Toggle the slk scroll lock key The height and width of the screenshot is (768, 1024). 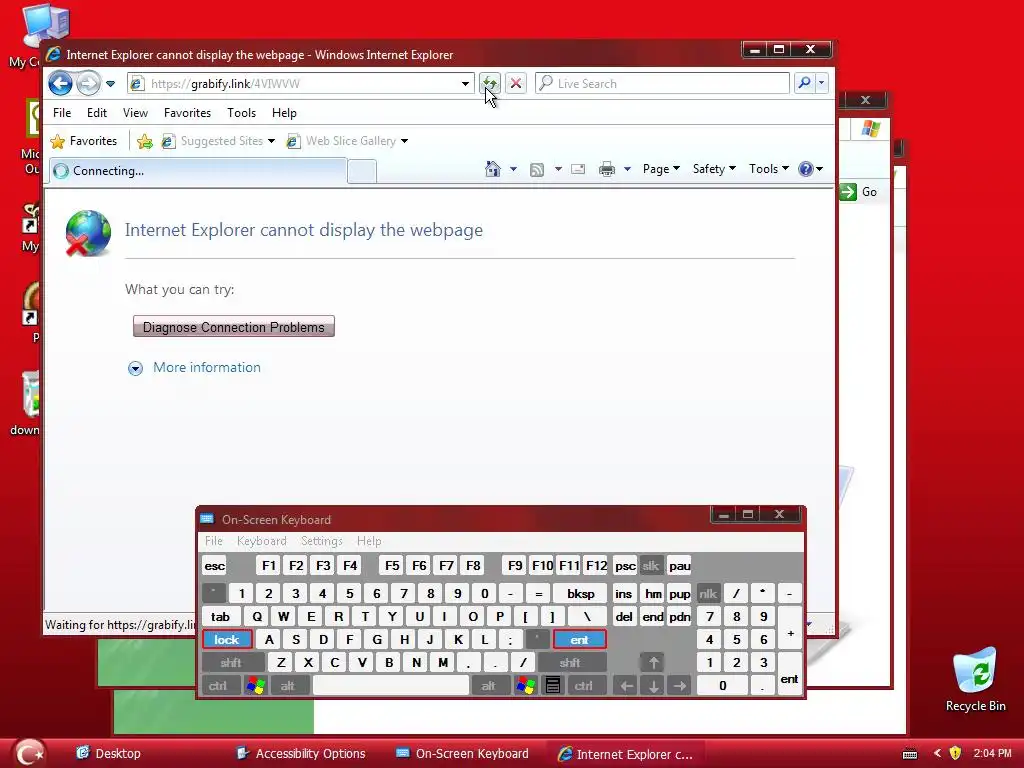[651, 566]
